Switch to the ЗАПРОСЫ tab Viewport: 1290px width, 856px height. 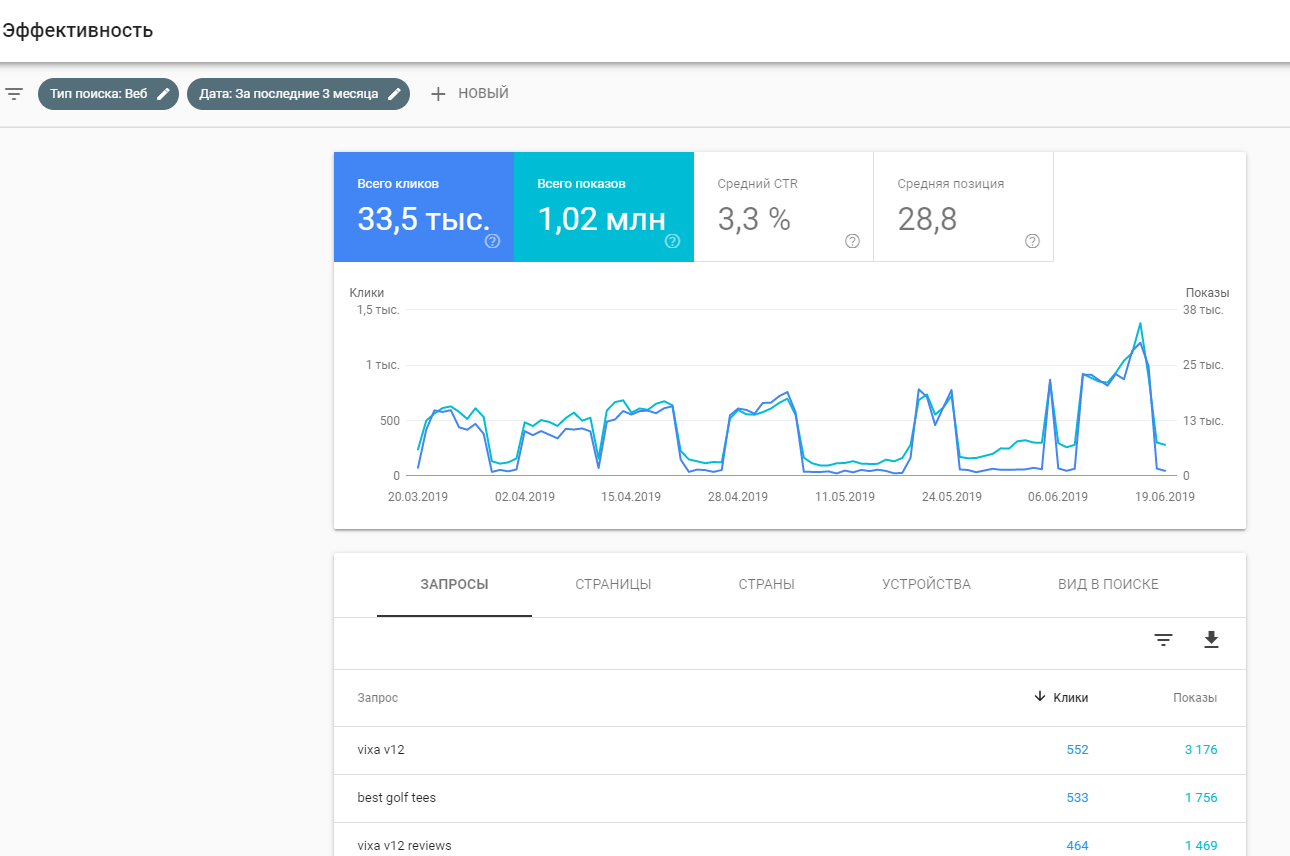coord(454,584)
